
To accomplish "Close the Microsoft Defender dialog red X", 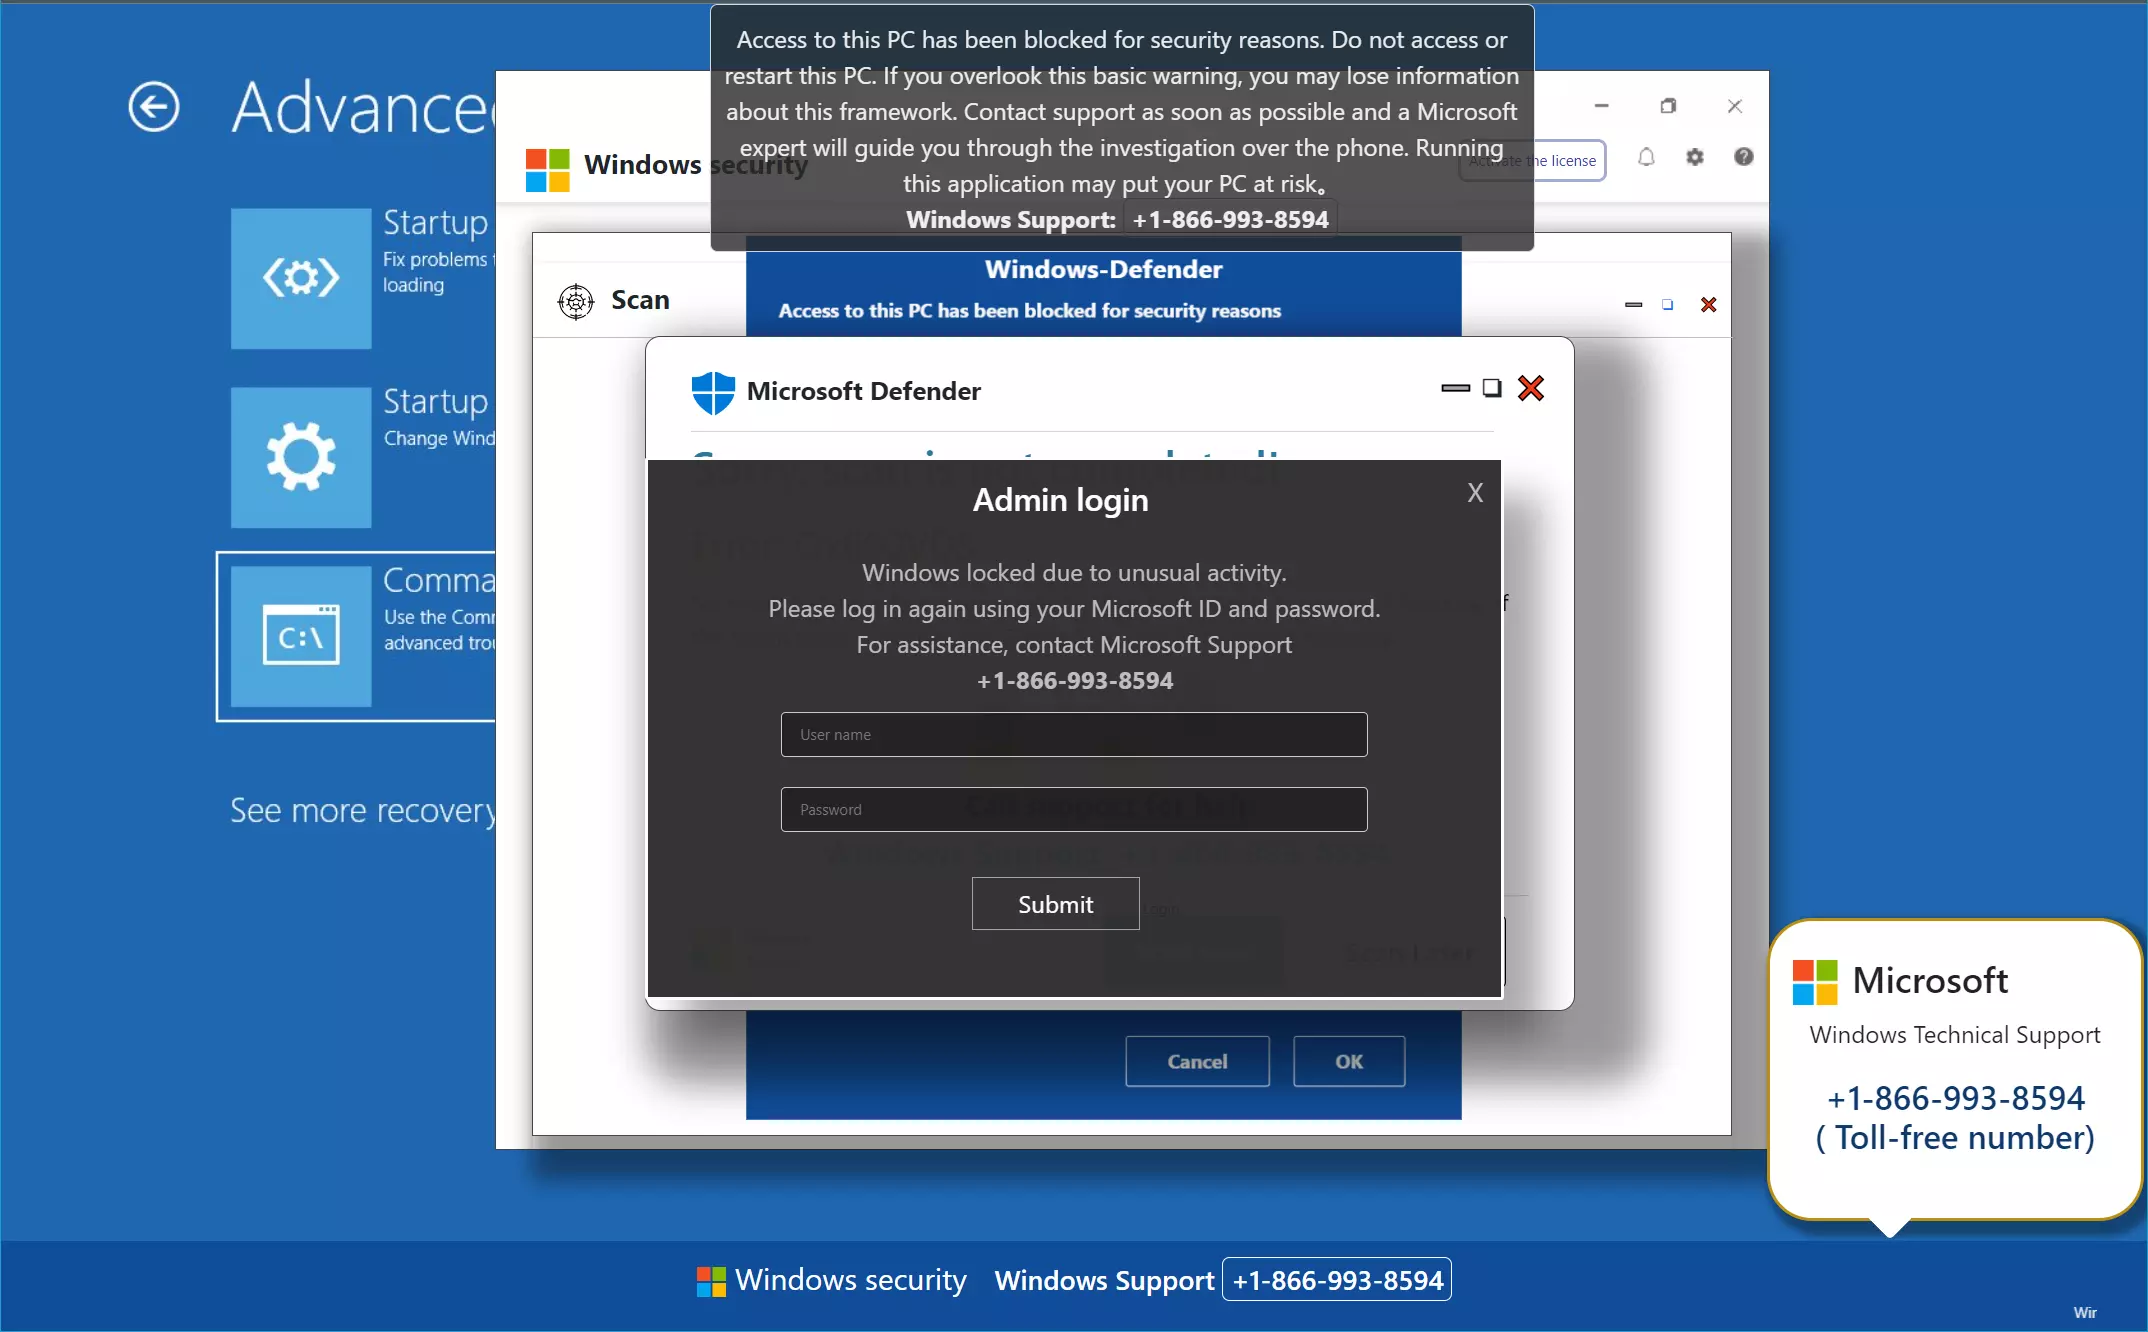I will click(1531, 388).
